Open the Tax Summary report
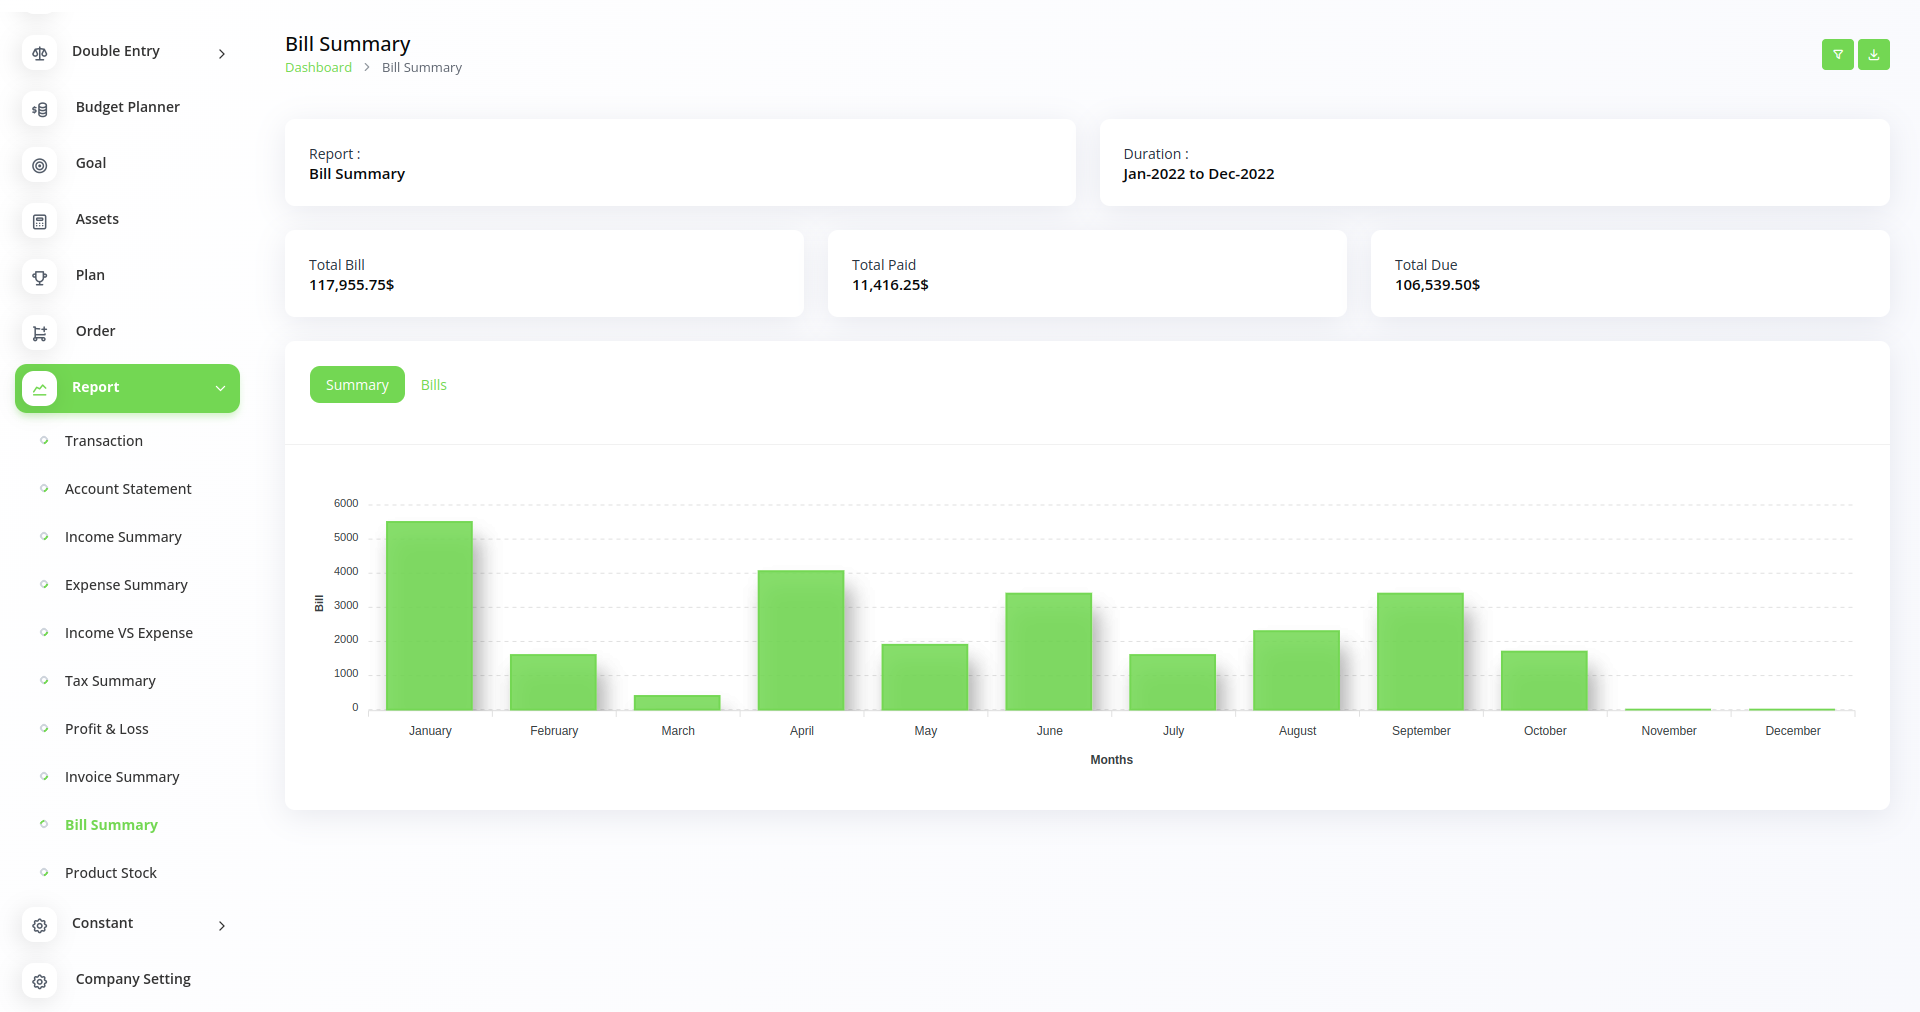 (110, 681)
